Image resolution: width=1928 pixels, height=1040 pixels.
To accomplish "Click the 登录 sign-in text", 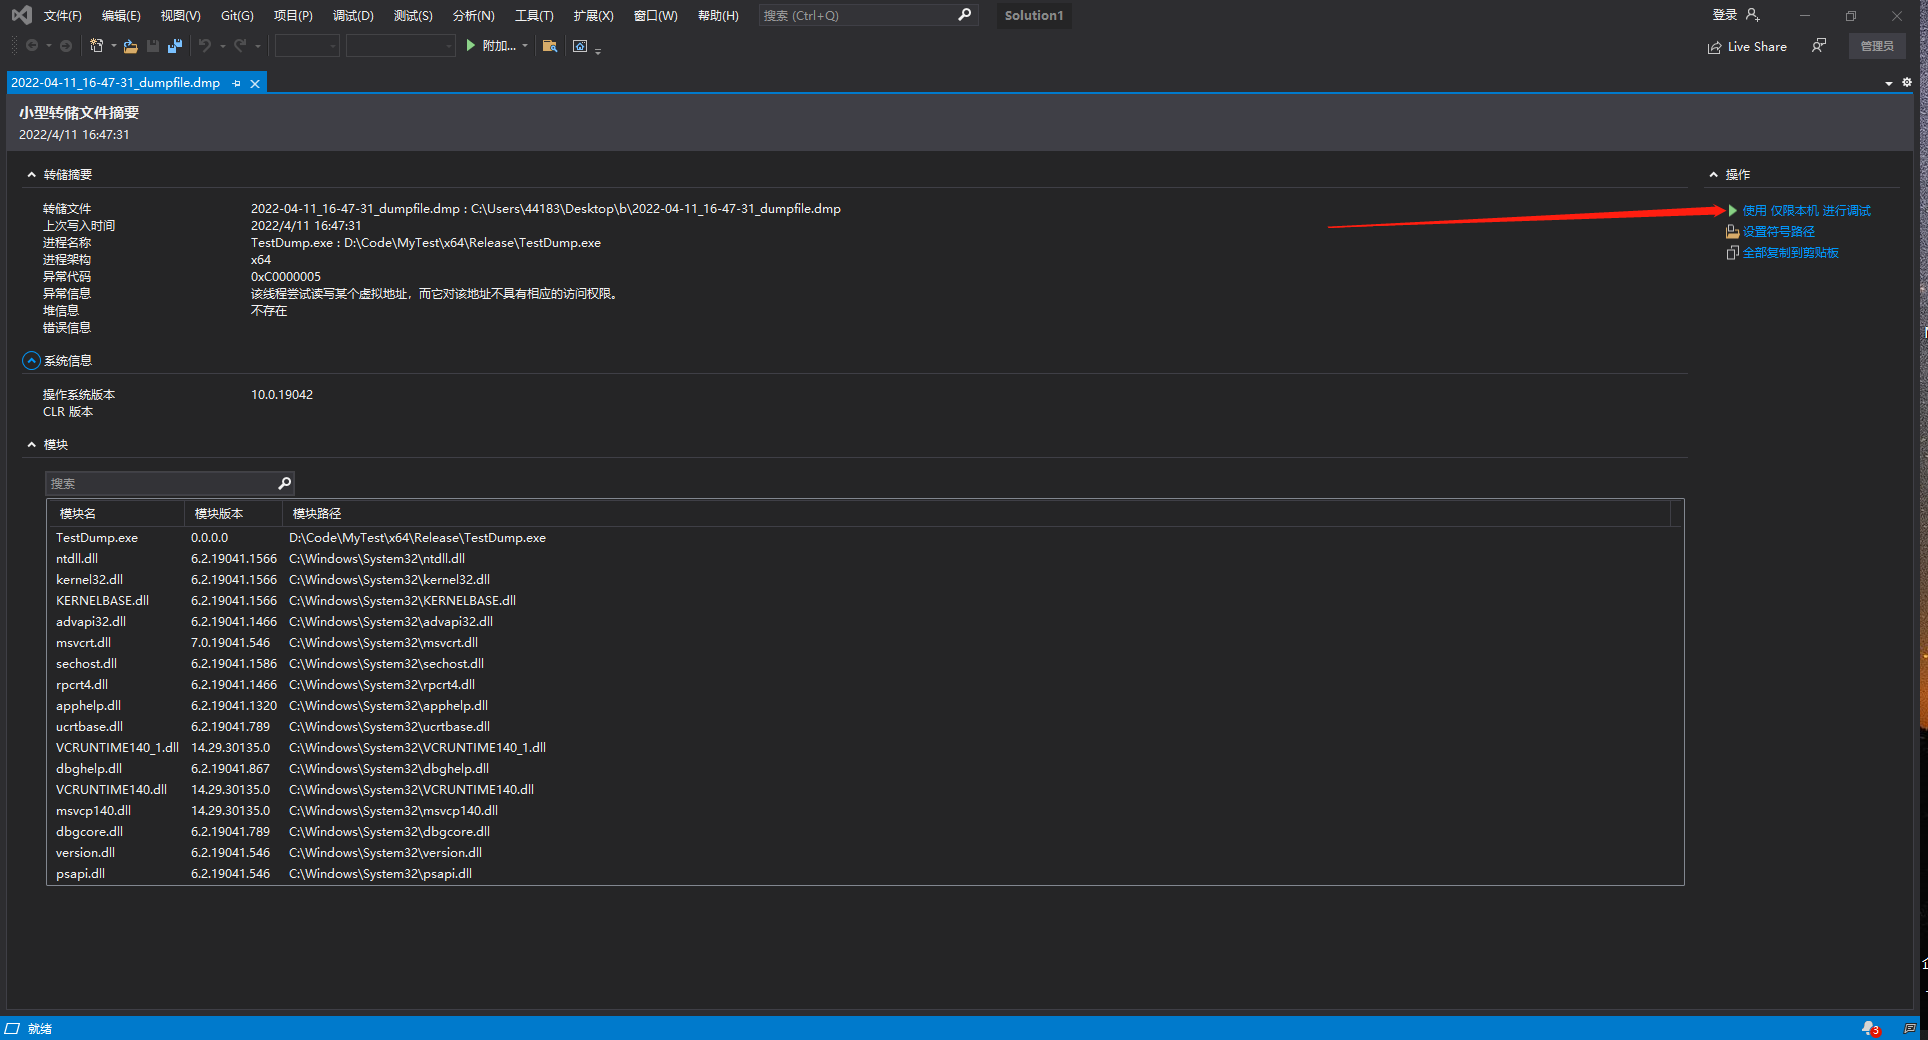I will [1725, 15].
